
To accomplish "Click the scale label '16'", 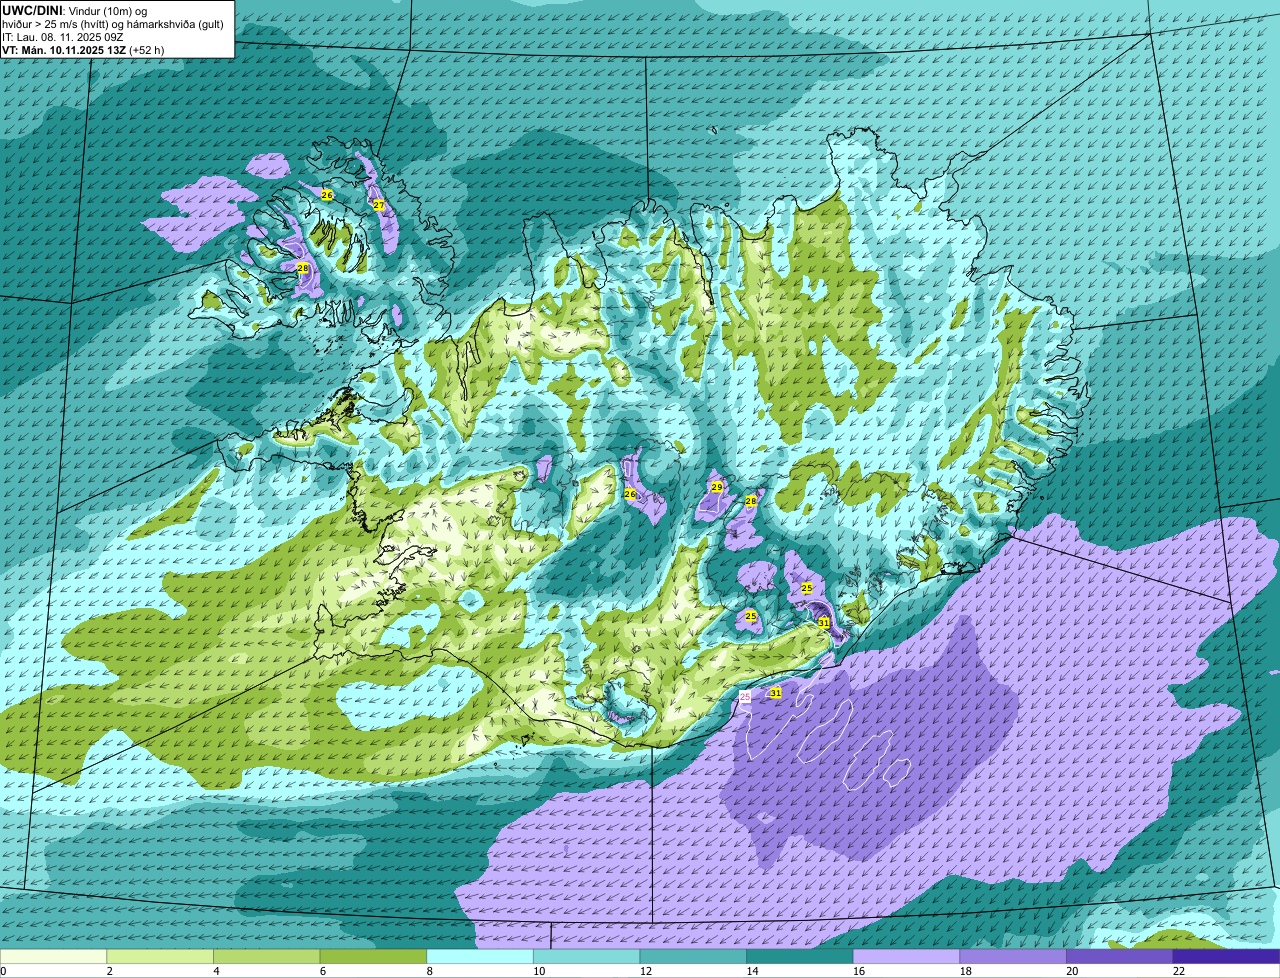I will (859, 971).
